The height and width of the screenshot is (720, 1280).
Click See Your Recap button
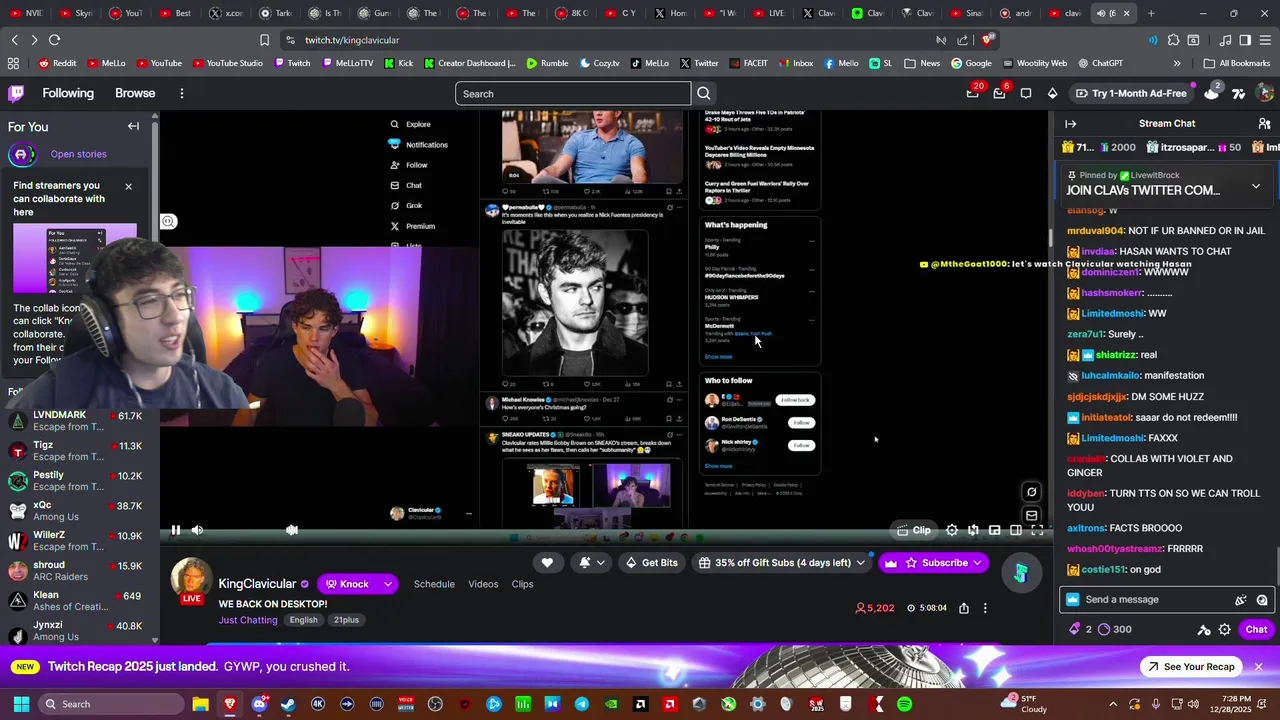1191,667
